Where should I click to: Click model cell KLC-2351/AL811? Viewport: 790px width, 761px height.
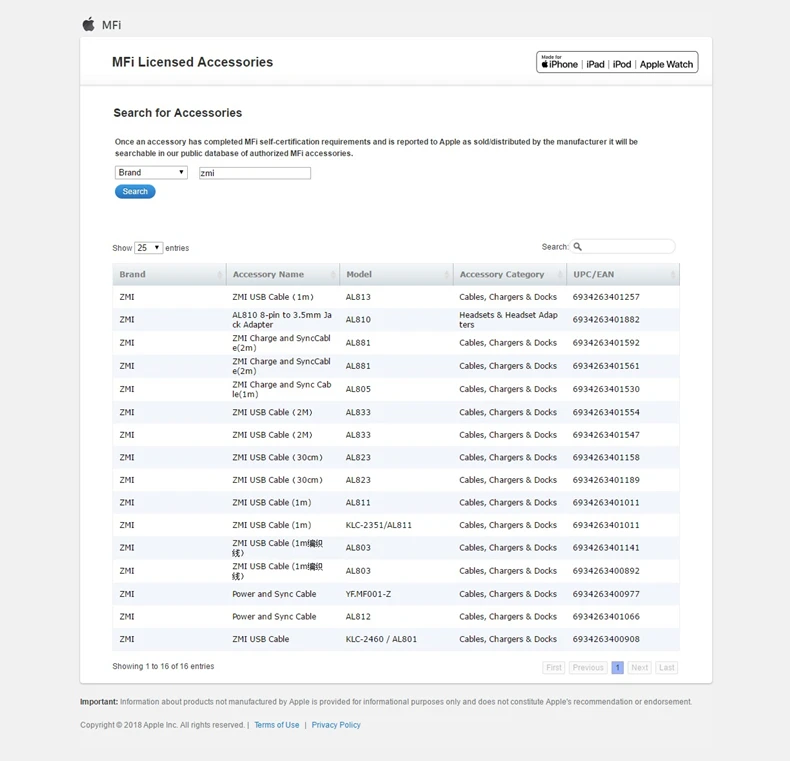(379, 525)
